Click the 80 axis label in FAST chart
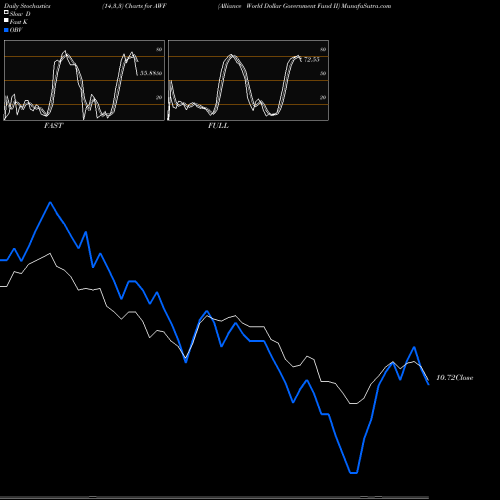The image size is (500, 500). tap(159, 49)
